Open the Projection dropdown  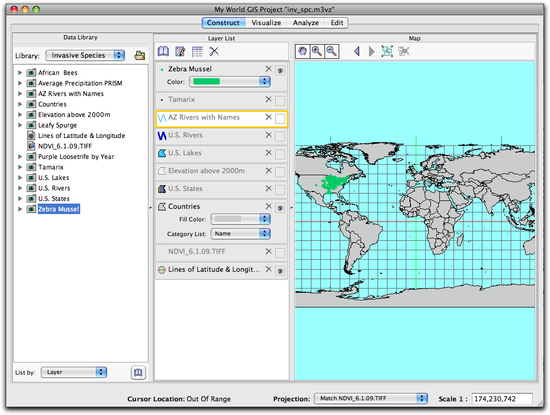(371, 399)
